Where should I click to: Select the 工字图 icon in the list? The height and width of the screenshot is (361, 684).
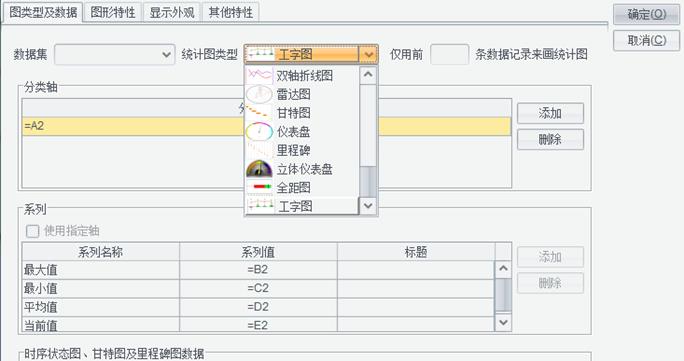260,206
